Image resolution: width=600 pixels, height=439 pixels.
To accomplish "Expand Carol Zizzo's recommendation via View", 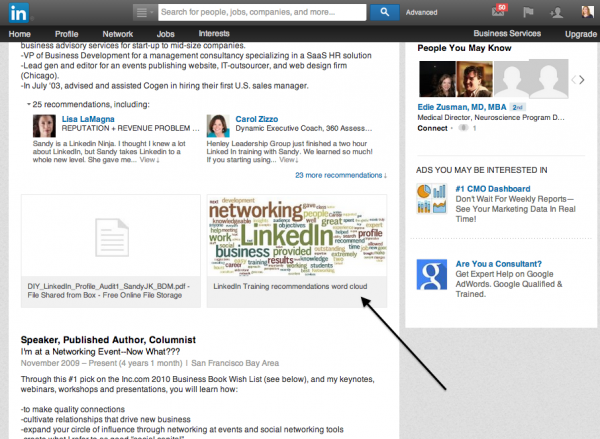I will [289, 160].
